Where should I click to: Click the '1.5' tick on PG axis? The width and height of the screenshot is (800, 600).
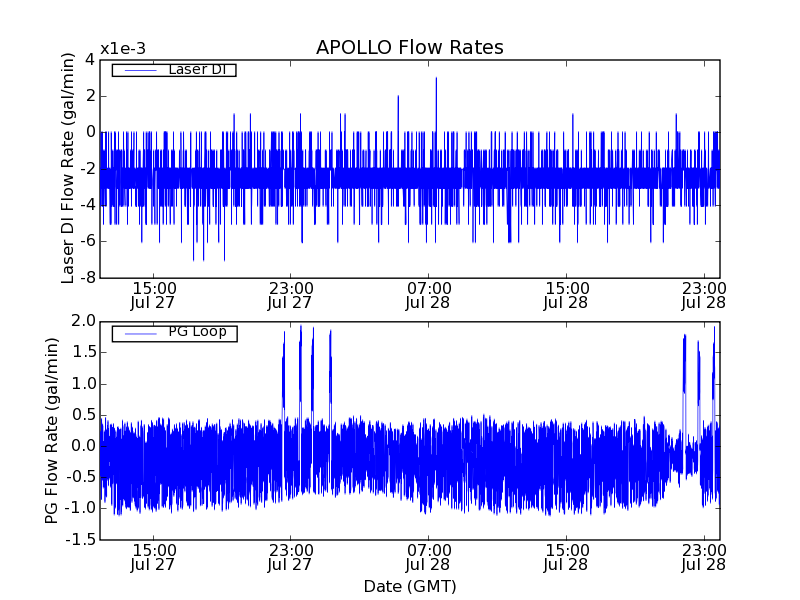[x=84, y=353]
